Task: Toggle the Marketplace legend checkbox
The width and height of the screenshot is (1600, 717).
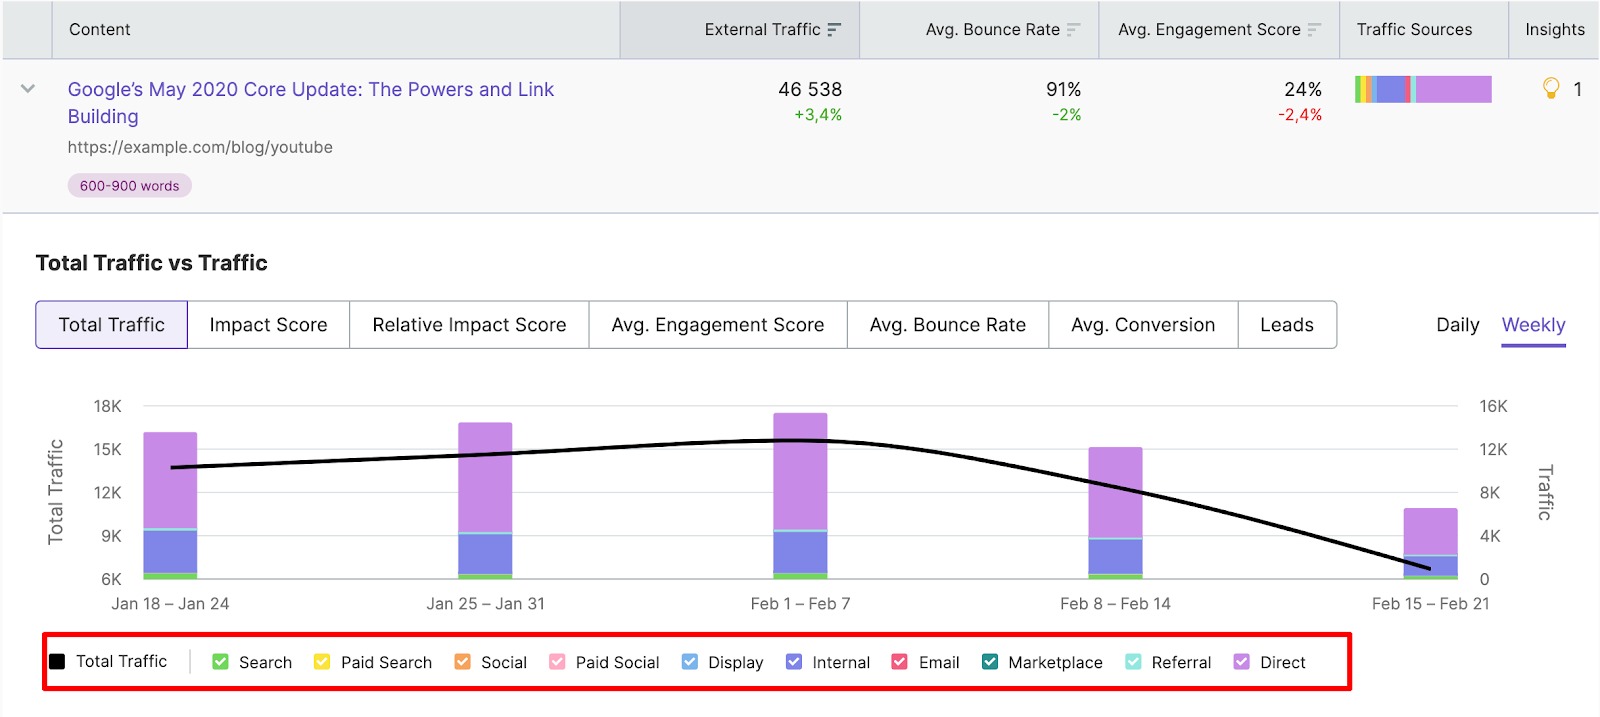Action: 990,662
